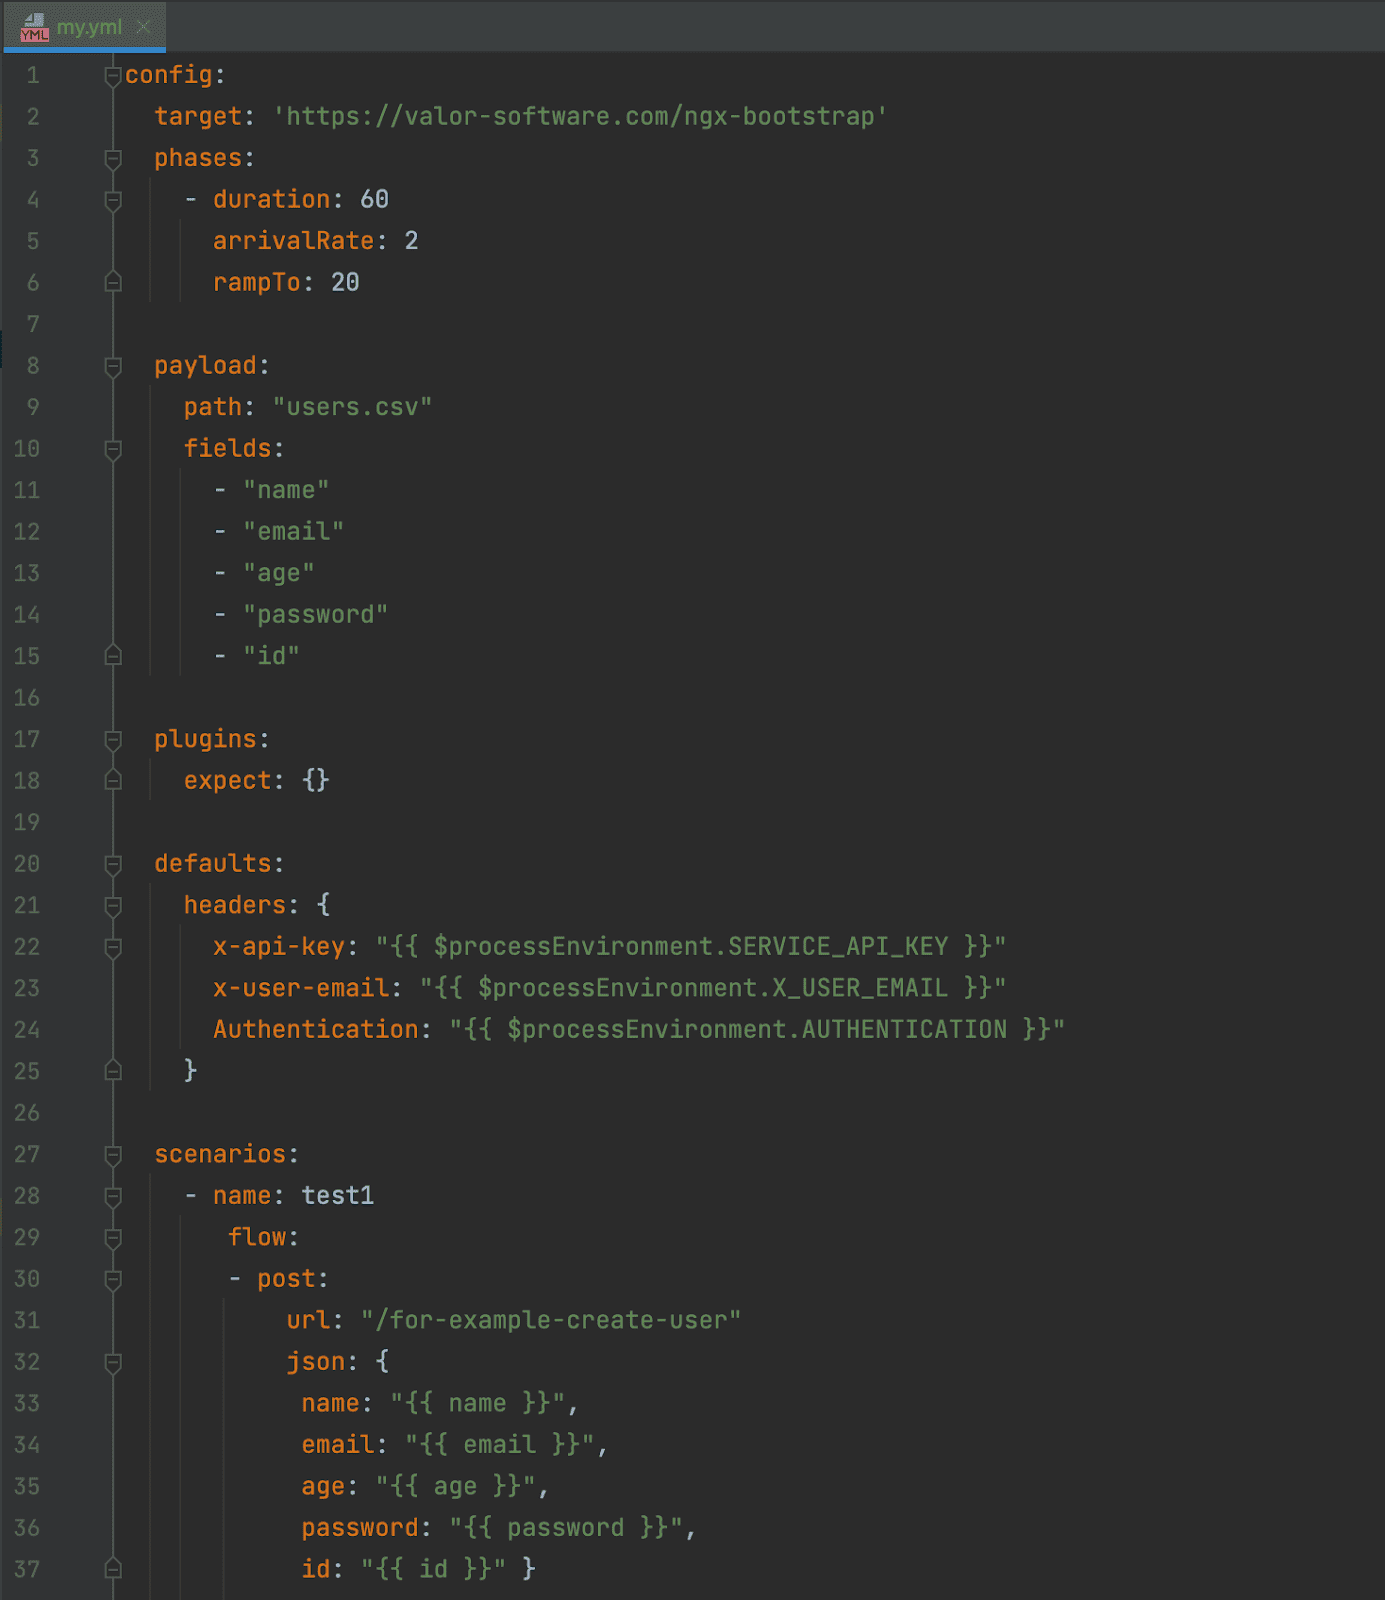The height and width of the screenshot is (1600, 1385).
Task: Collapse the flow block
Action: [x=113, y=1238]
